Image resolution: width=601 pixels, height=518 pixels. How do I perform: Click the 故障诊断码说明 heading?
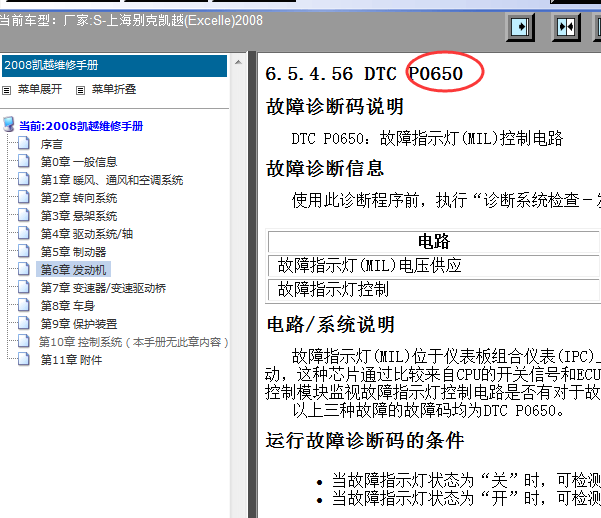(x=335, y=107)
